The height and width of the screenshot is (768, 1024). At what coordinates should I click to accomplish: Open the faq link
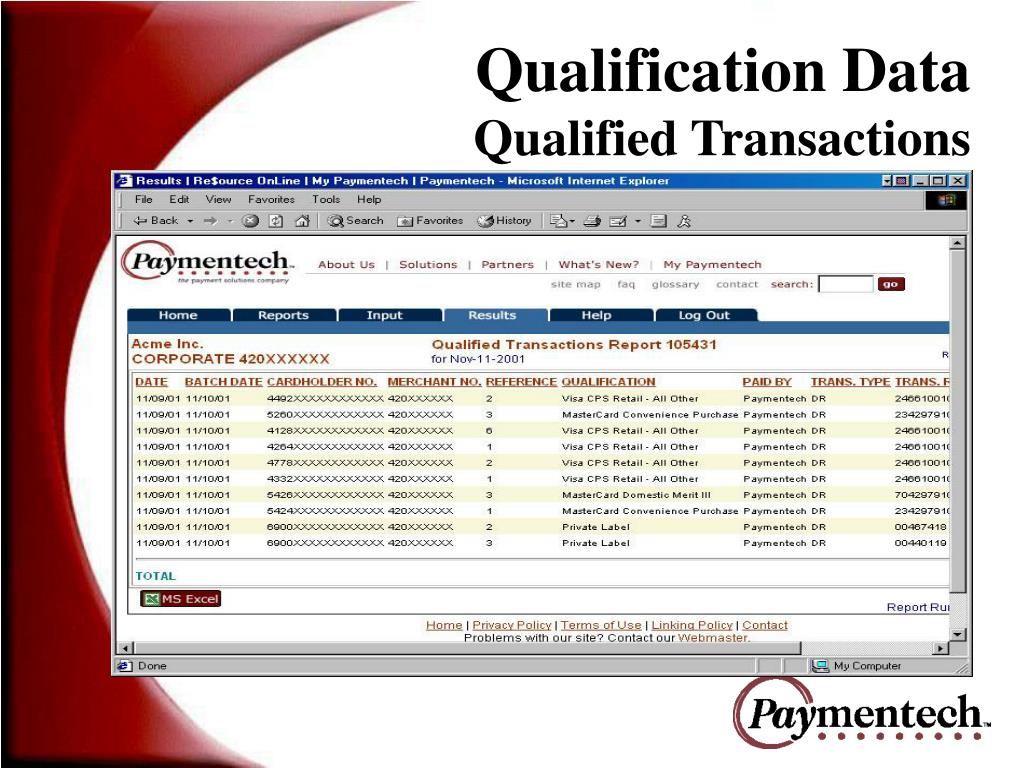626,284
